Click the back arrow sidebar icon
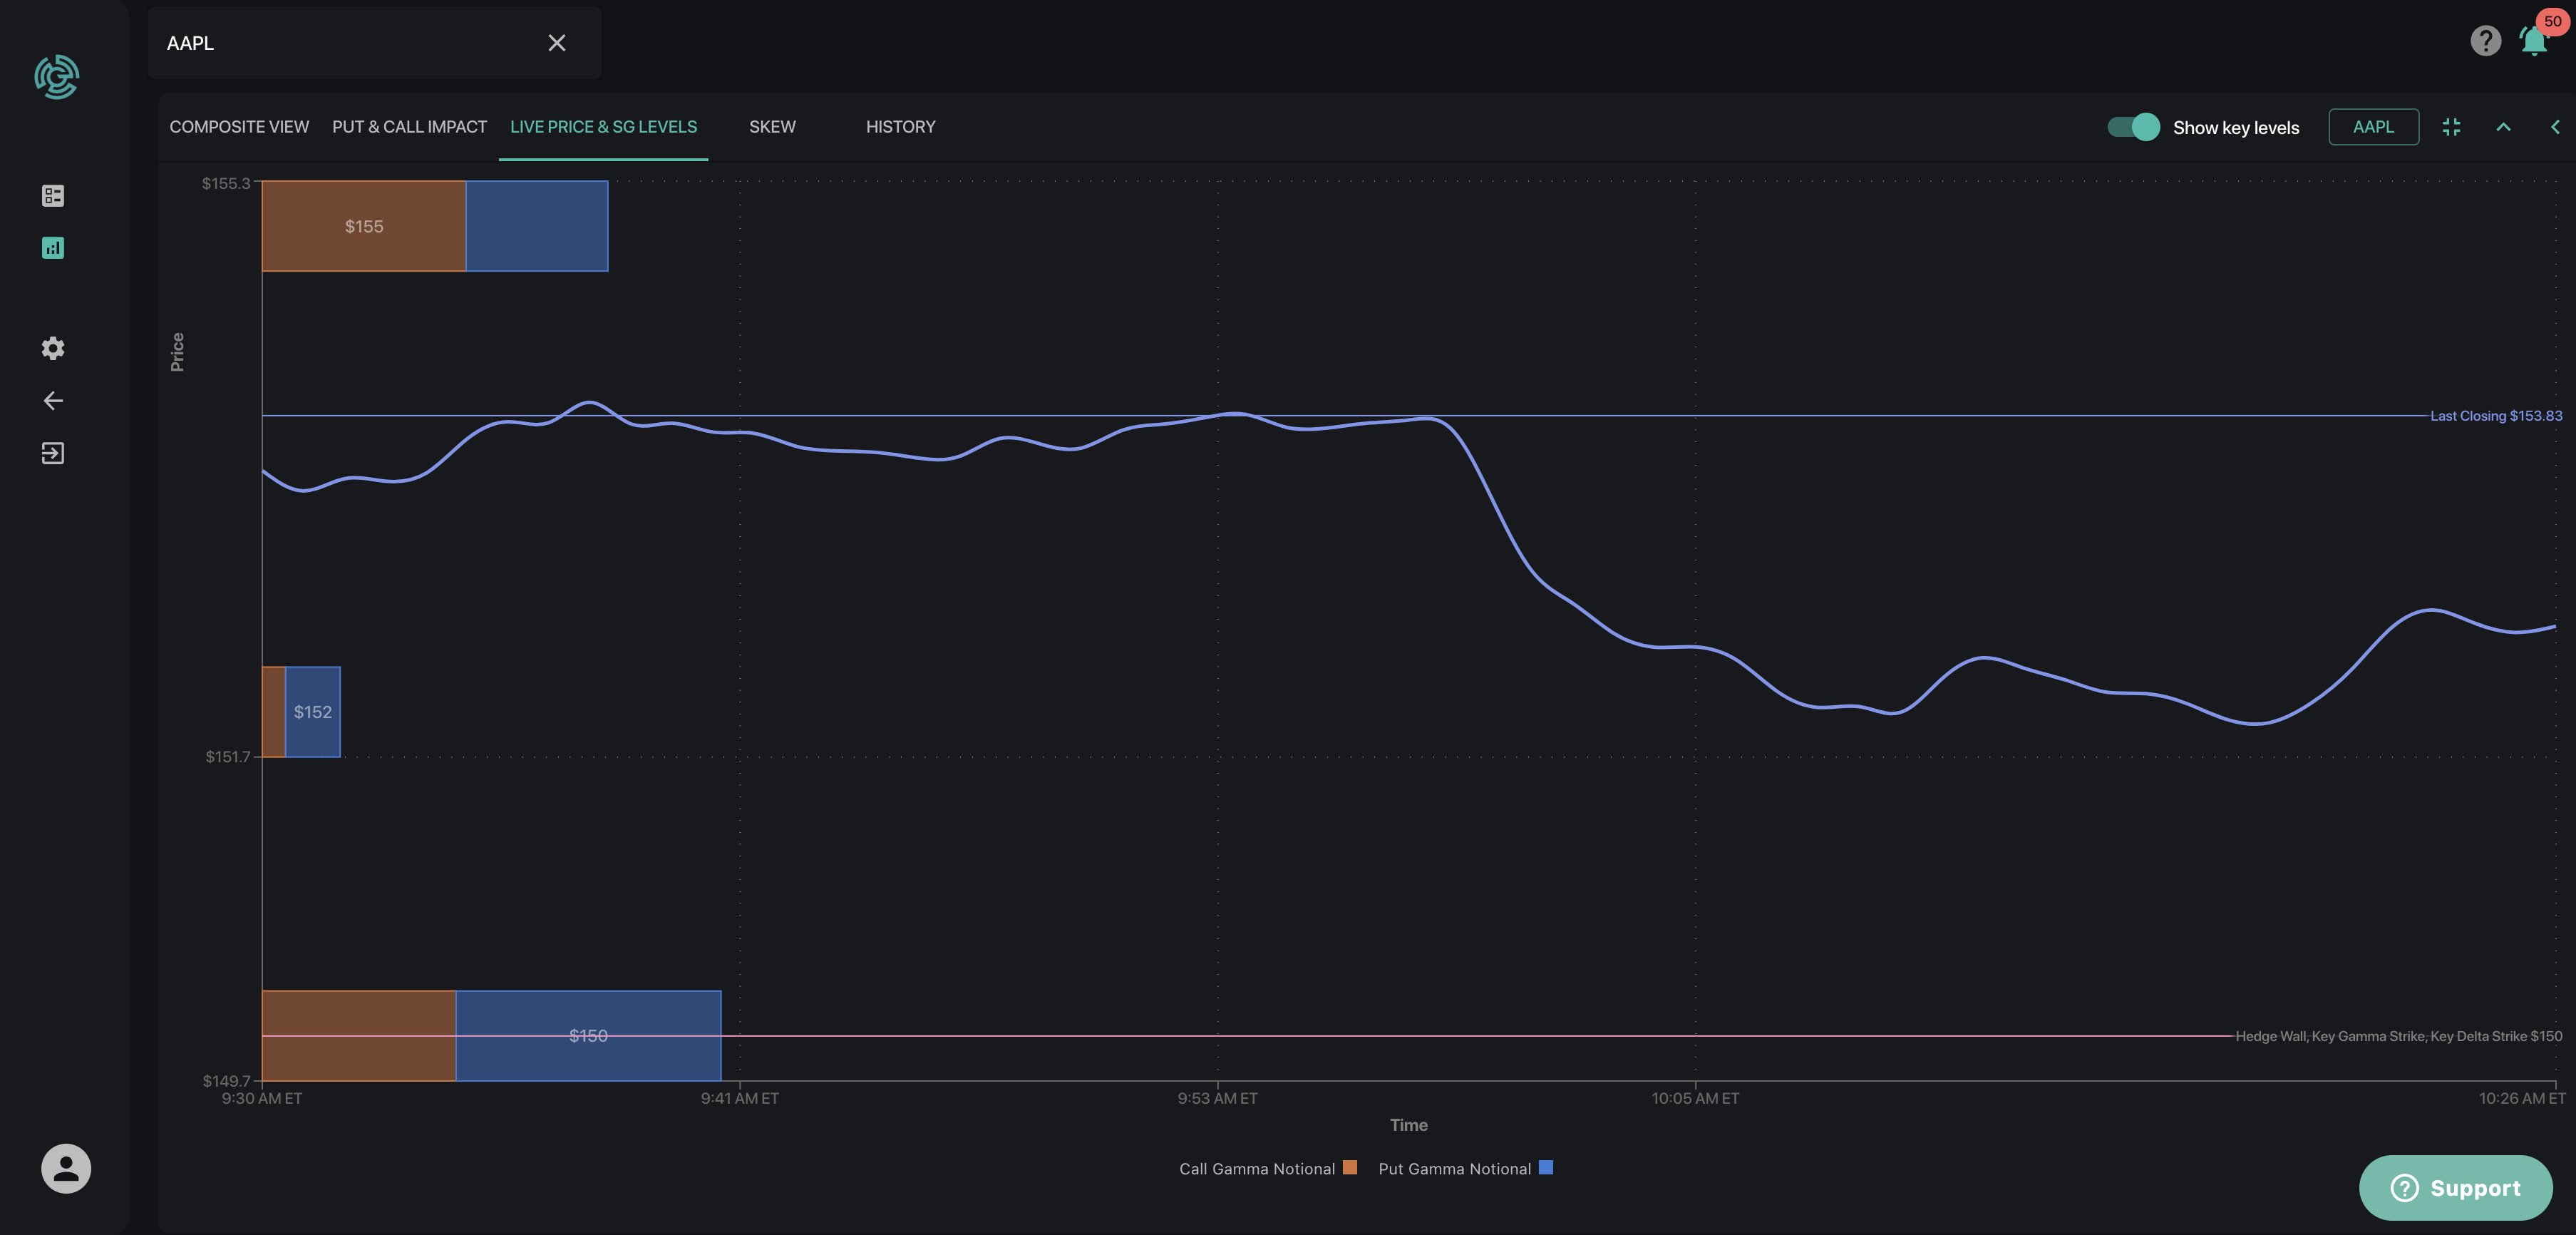 click(x=53, y=401)
